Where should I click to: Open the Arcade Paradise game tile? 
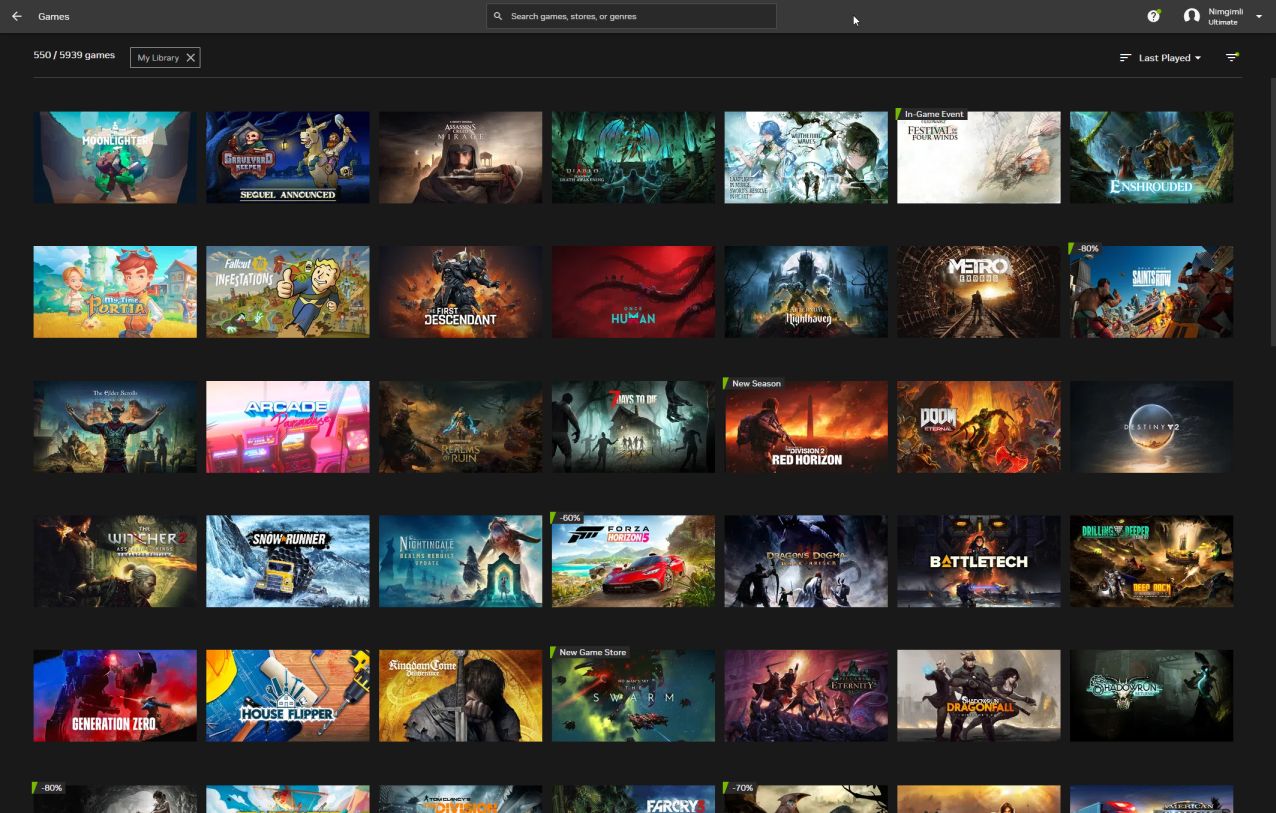click(288, 427)
